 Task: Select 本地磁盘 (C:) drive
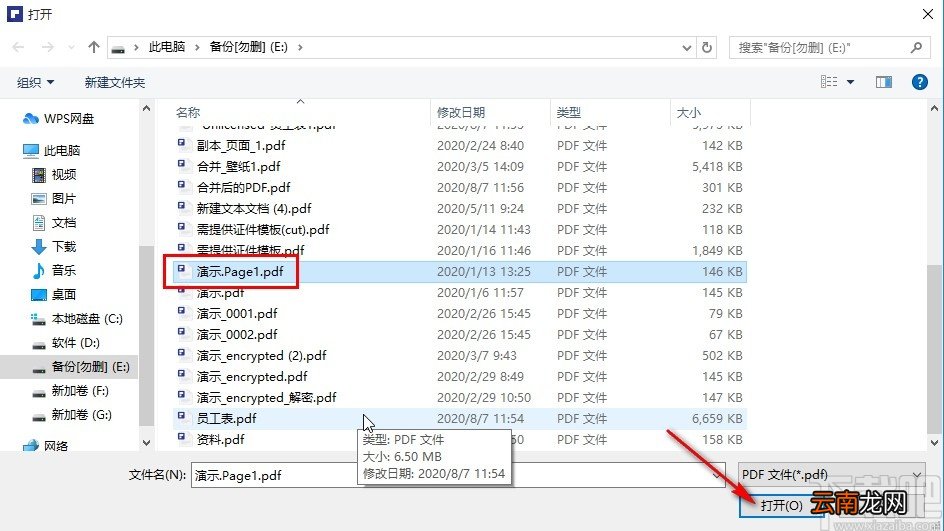76,318
